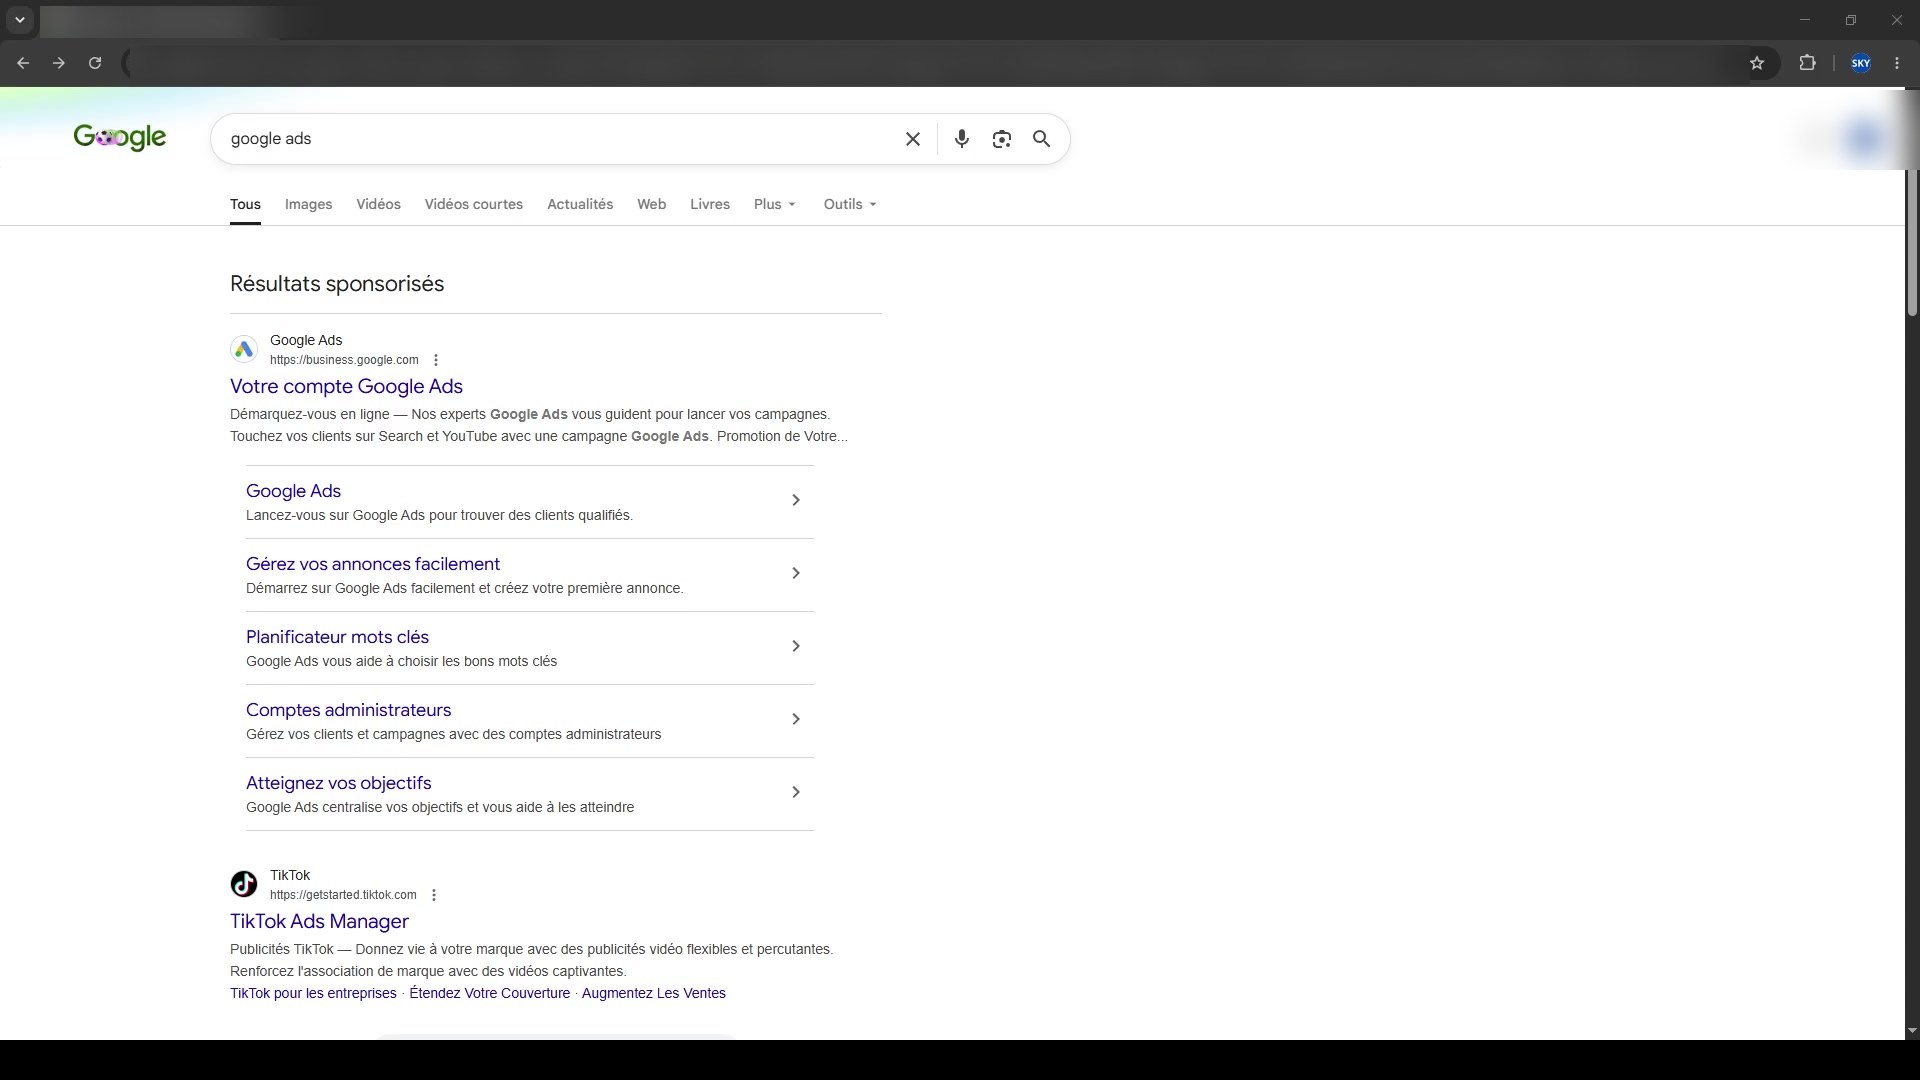Click the chevron next to 'Comptes administrateurs'
Viewport: 1920px width, 1080px height.
coord(796,719)
